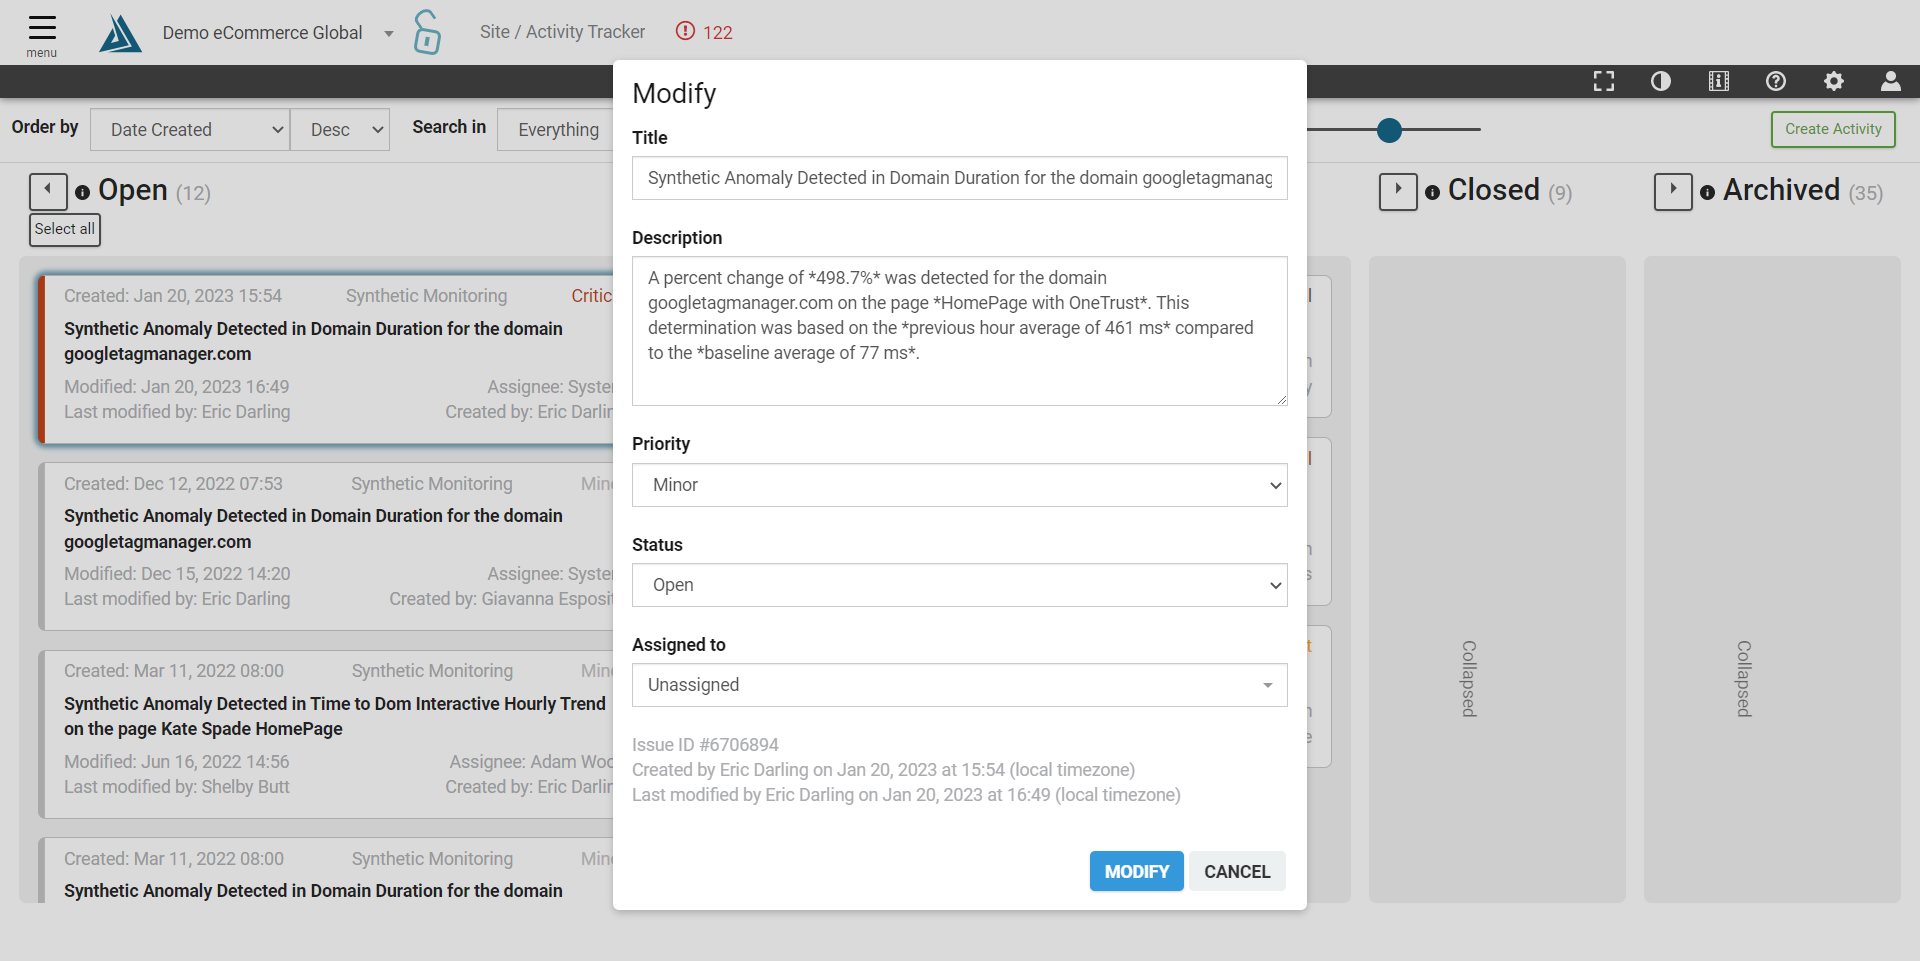Click the blue triangular site logo
This screenshot has width=1920, height=961.
(121, 33)
